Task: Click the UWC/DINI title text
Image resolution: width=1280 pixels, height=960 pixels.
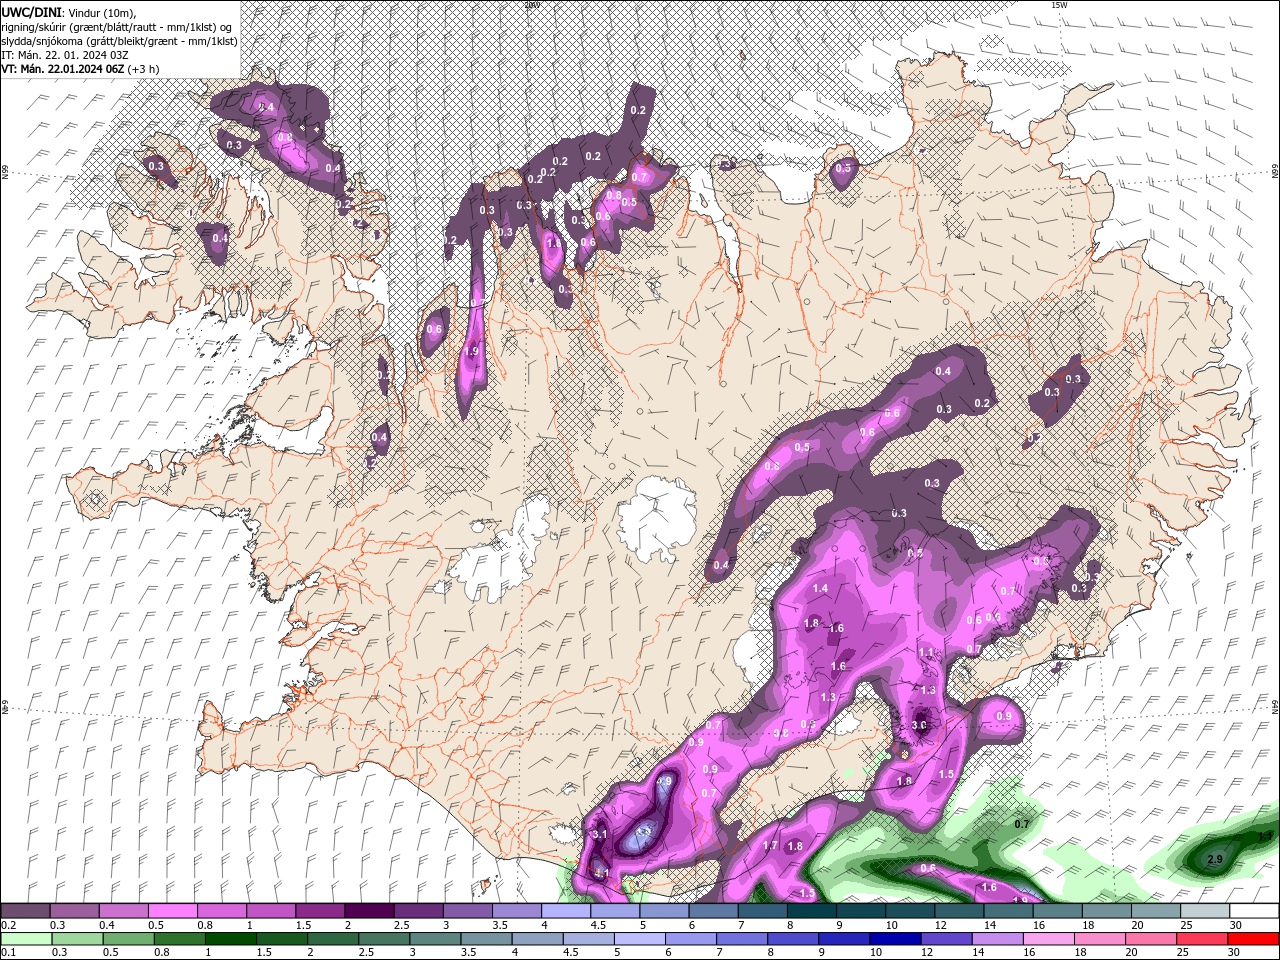Action: point(30,11)
